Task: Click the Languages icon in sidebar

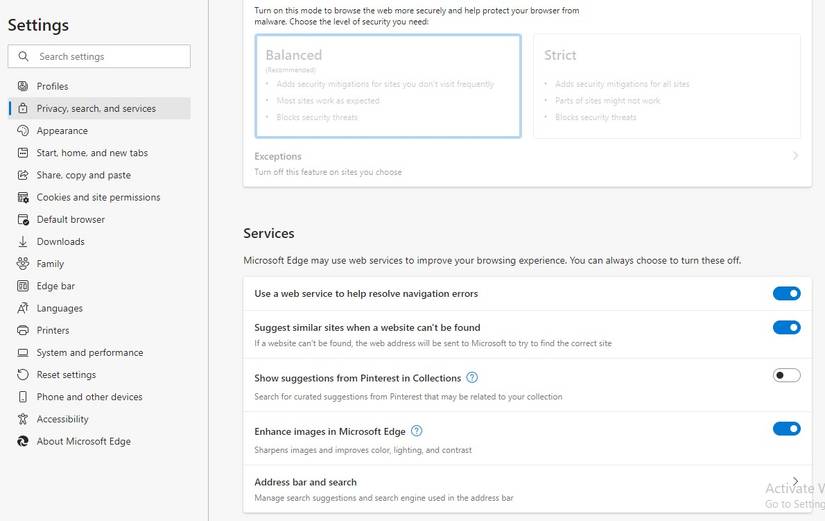Action: click(x=23, y=308)
